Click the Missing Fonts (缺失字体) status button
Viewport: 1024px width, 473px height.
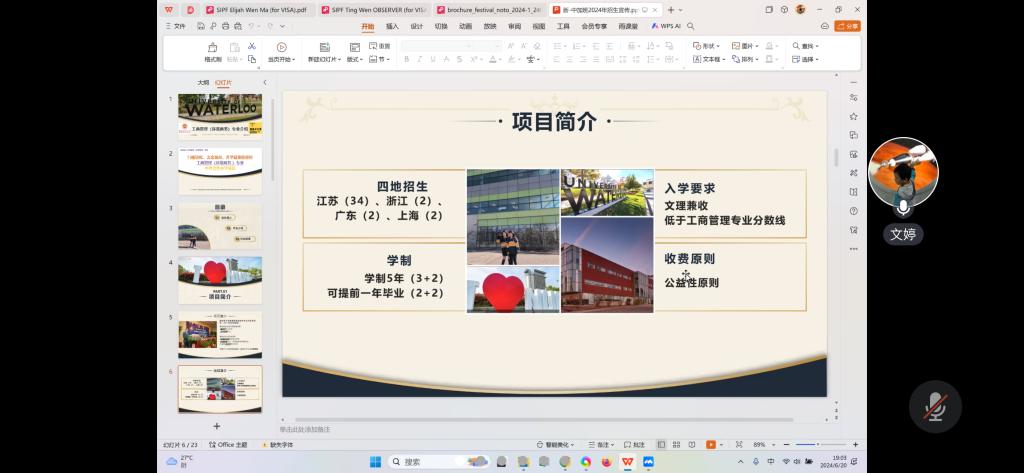click(277, 444)
